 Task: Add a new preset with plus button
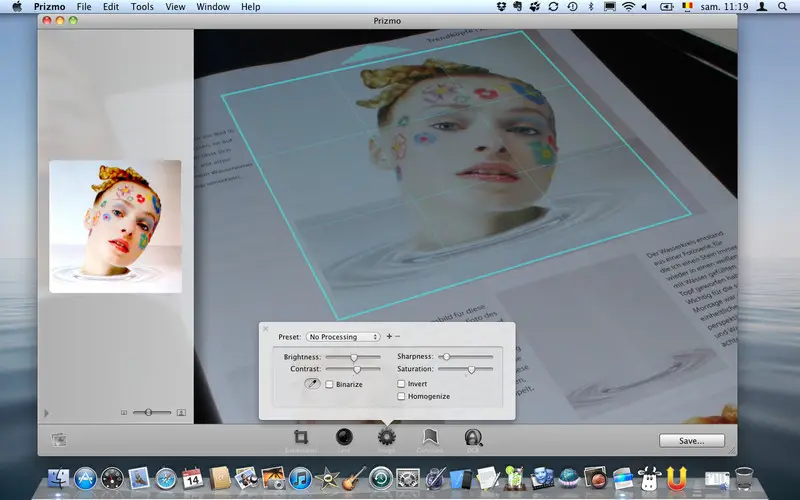389,336
